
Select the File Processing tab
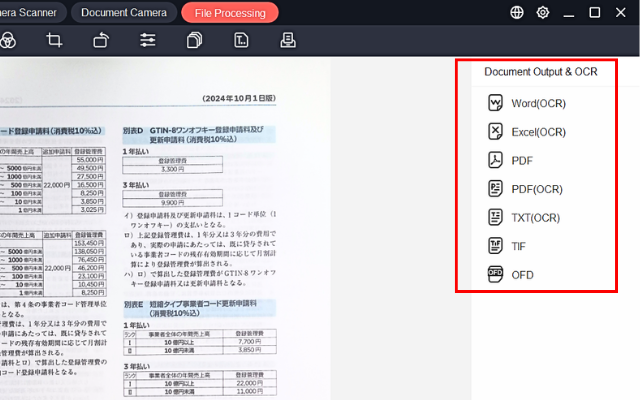230,13
